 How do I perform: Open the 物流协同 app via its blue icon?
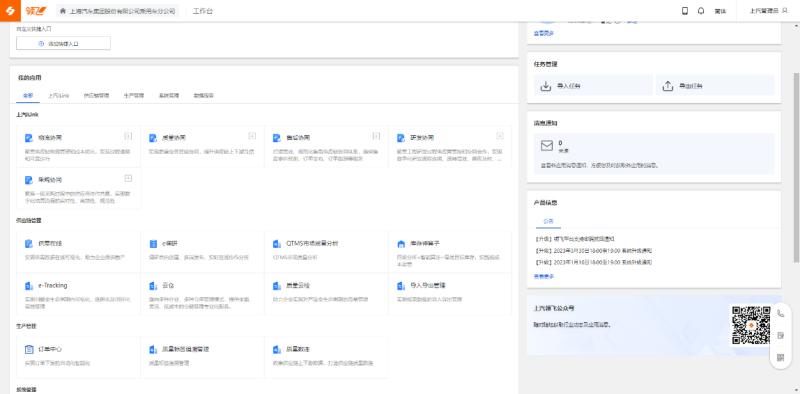(29, 138)
